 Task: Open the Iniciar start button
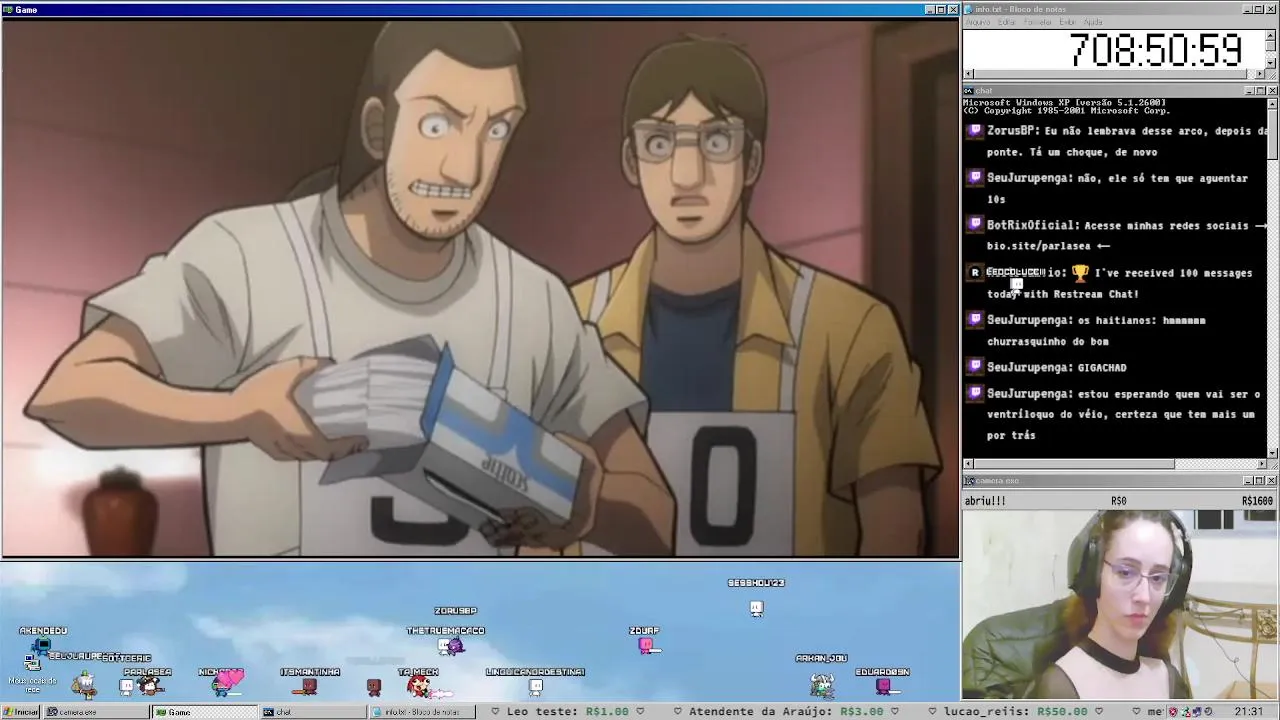[x=21, y=712]
